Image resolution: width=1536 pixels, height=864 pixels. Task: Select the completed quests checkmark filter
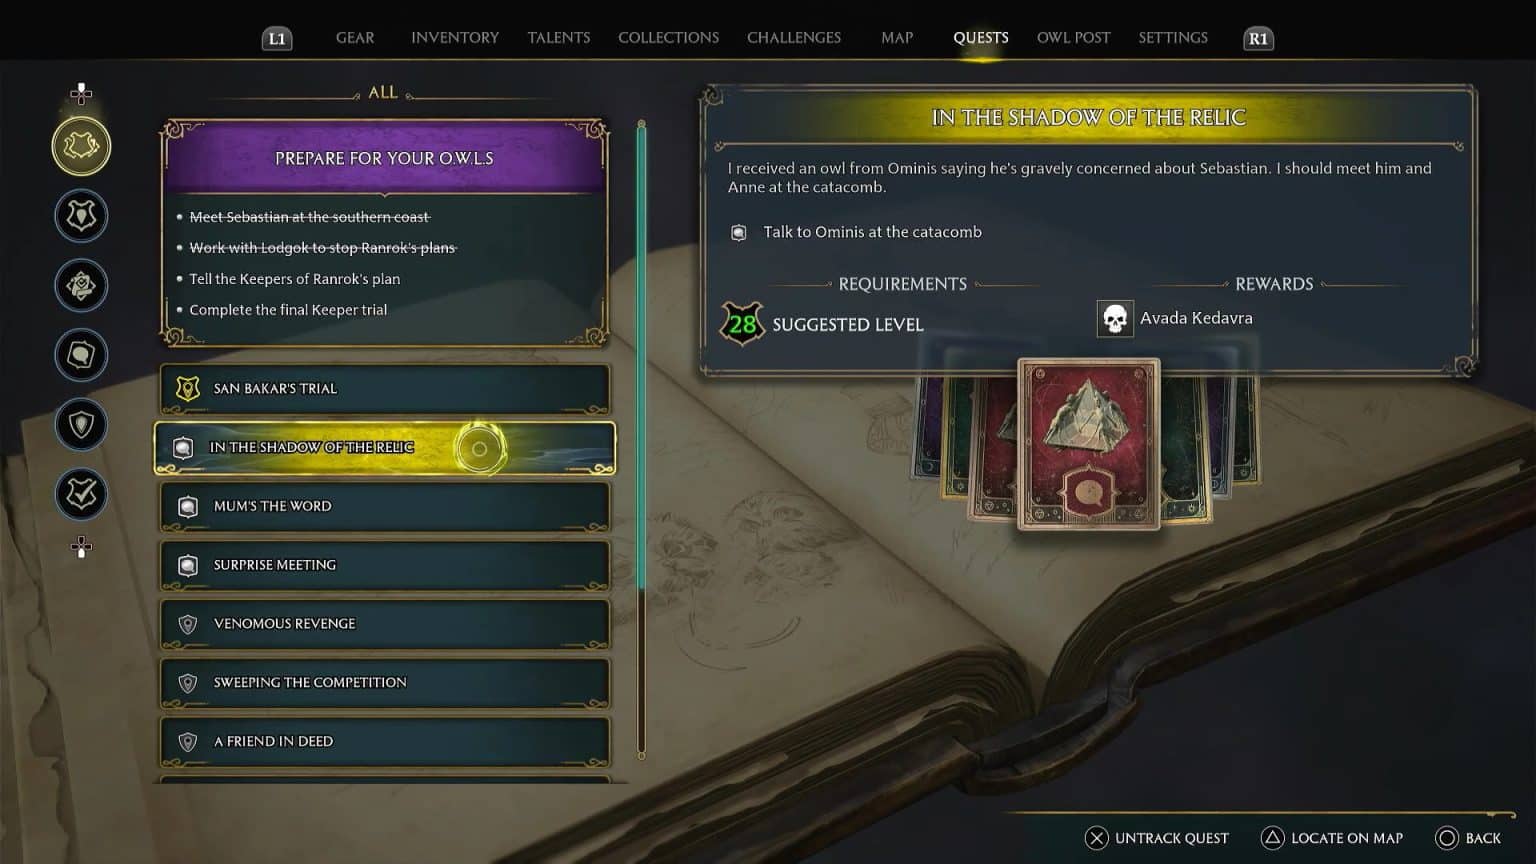click(81, 494)
